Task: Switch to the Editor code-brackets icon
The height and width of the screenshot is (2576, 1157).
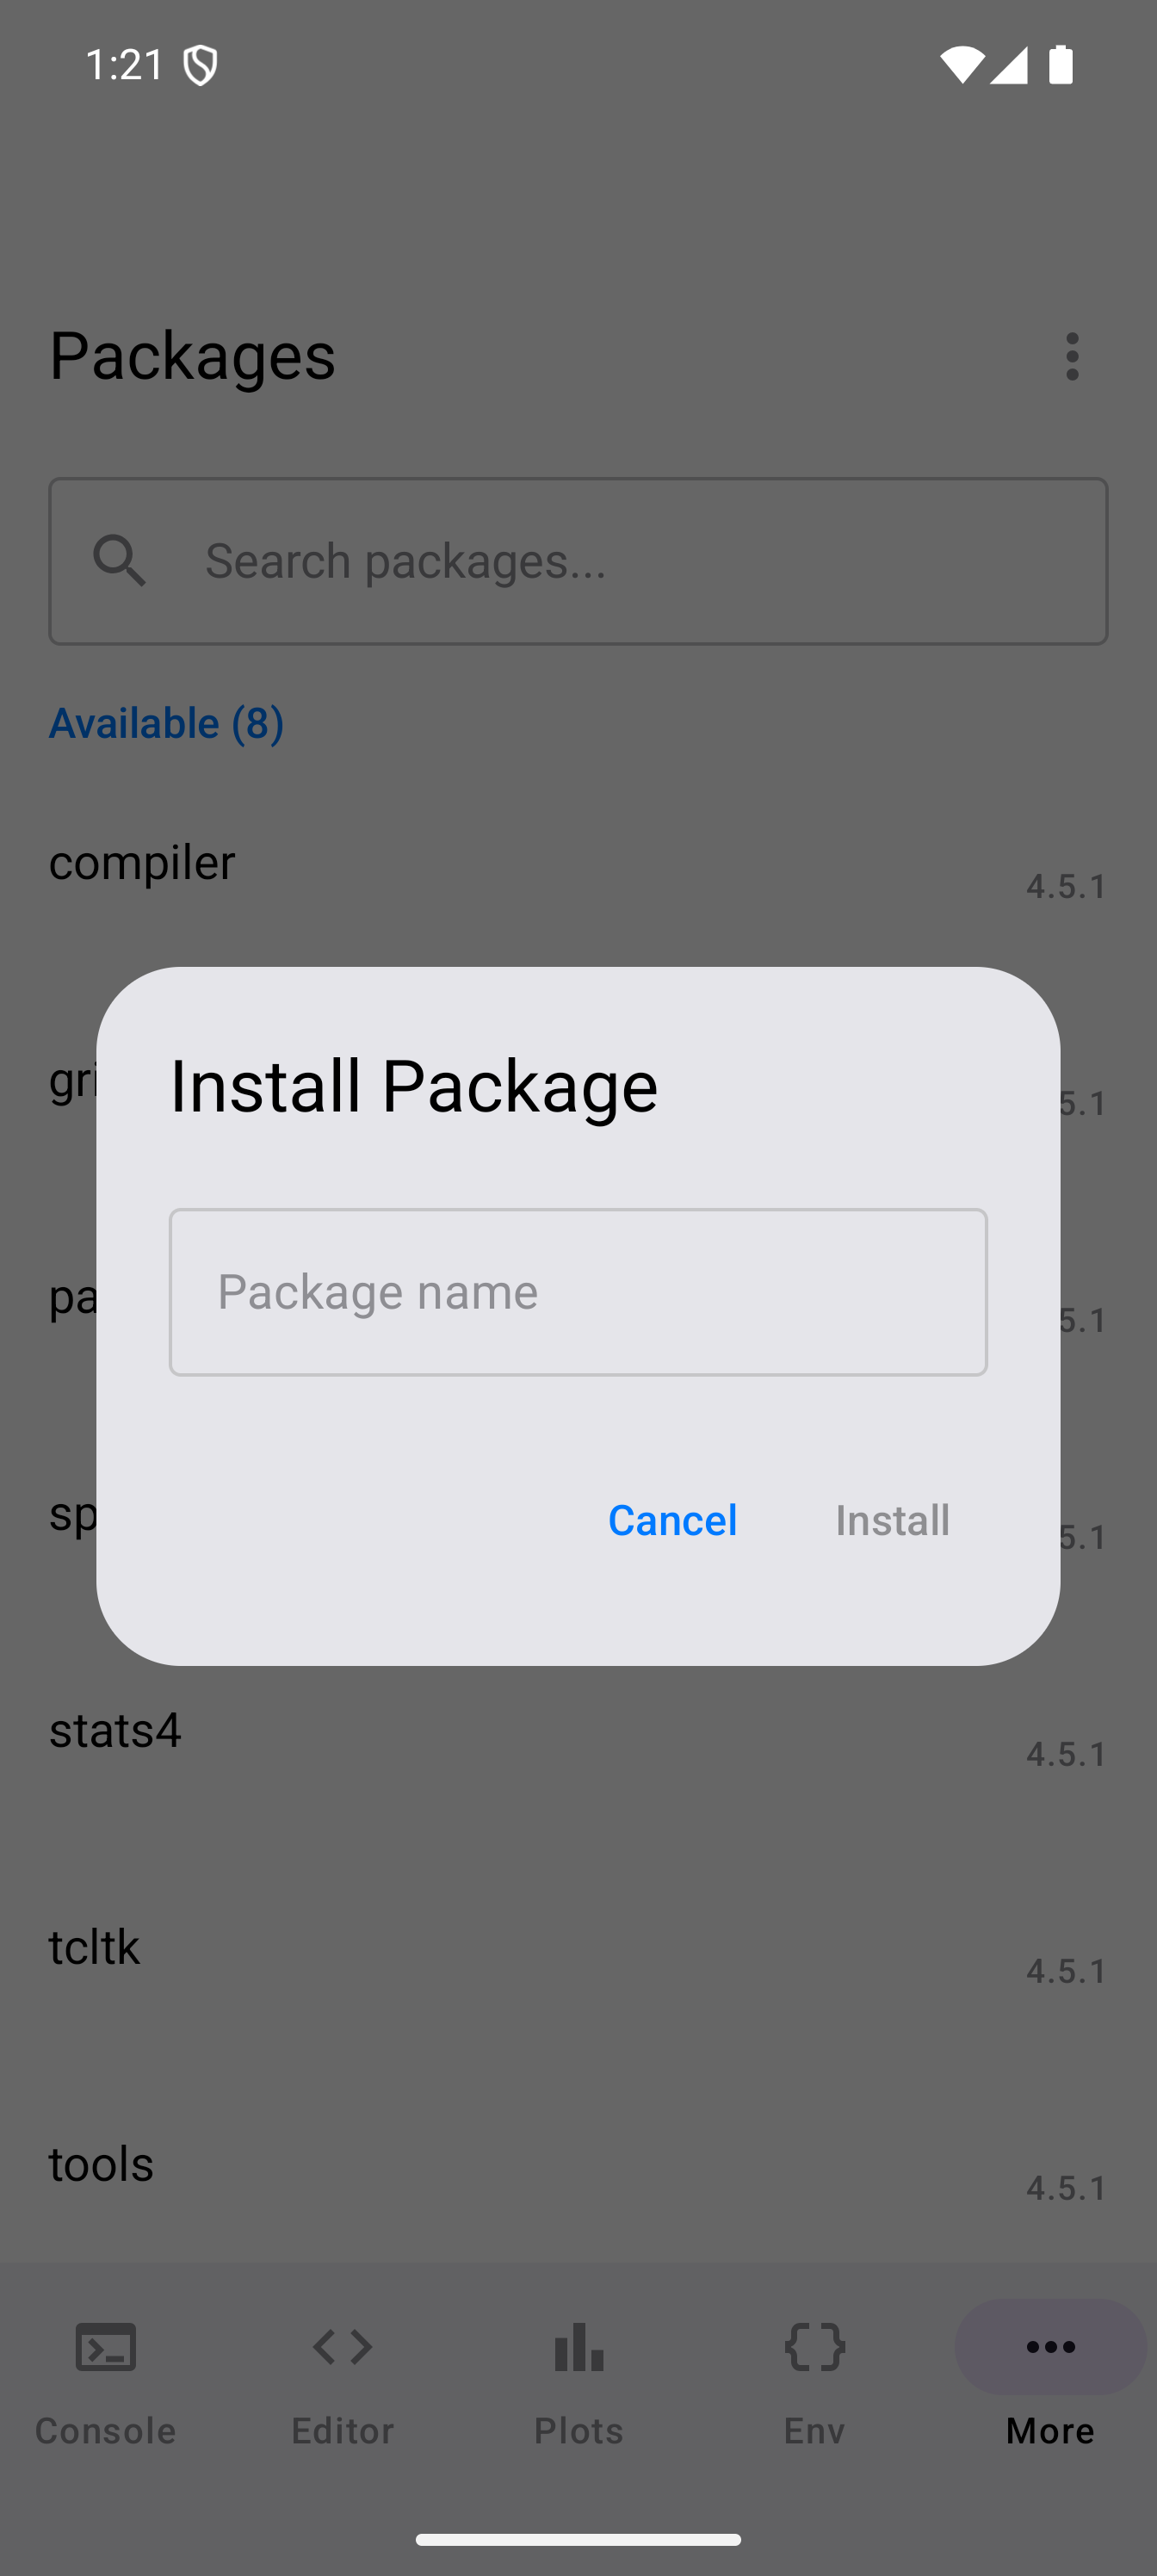Action: 342,2346
